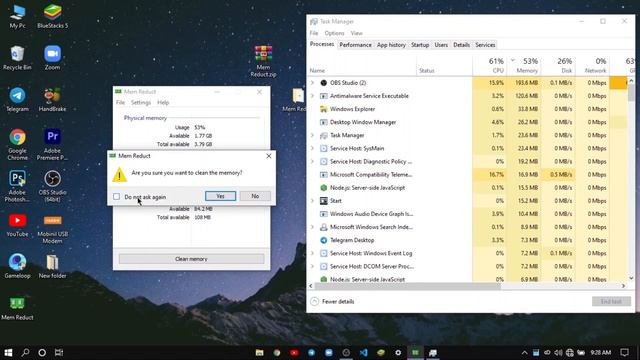Image resolution: width=640 pixels, height=360 pixels.
Task: Open Mem Reduct File menu
Action: 120,102
